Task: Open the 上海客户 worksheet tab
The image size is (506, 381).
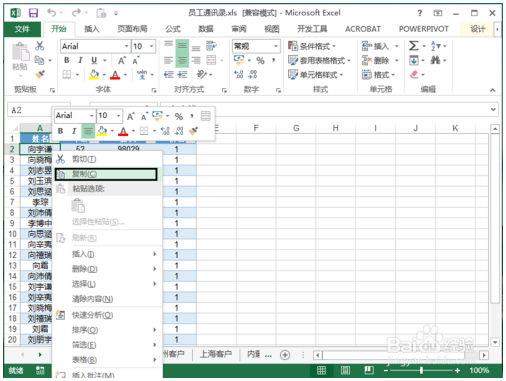Action: tap(216, 354)
